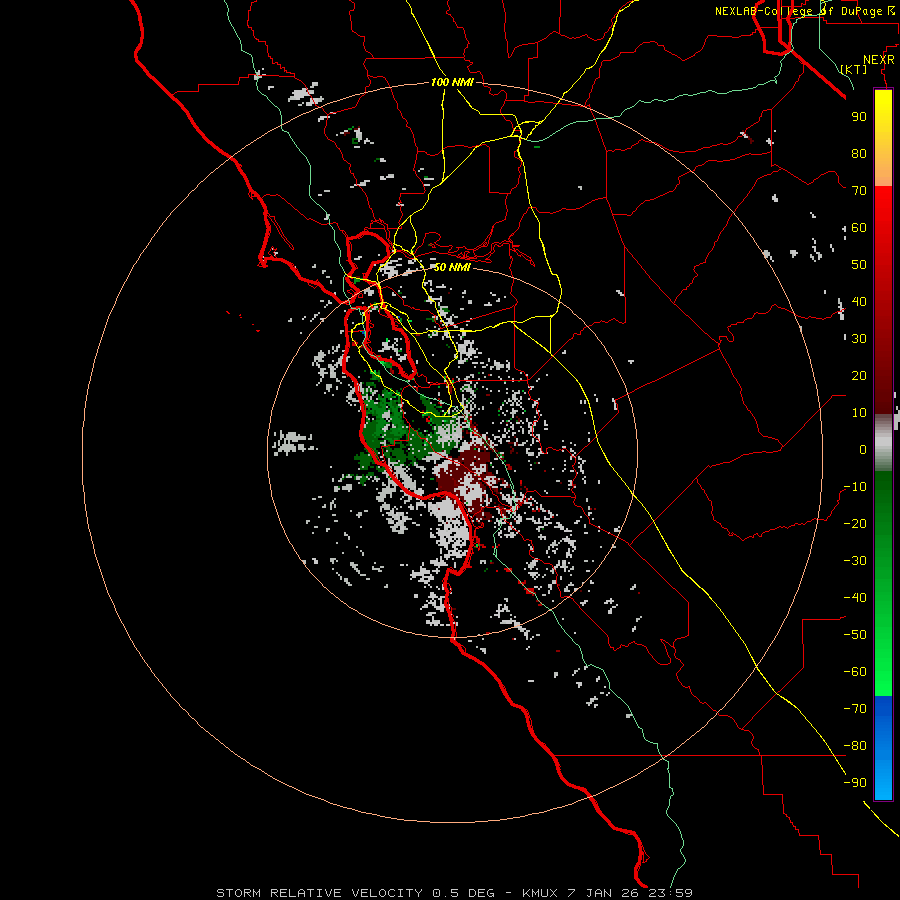Click the positive 90 value on velocity scale

point(859,117)
